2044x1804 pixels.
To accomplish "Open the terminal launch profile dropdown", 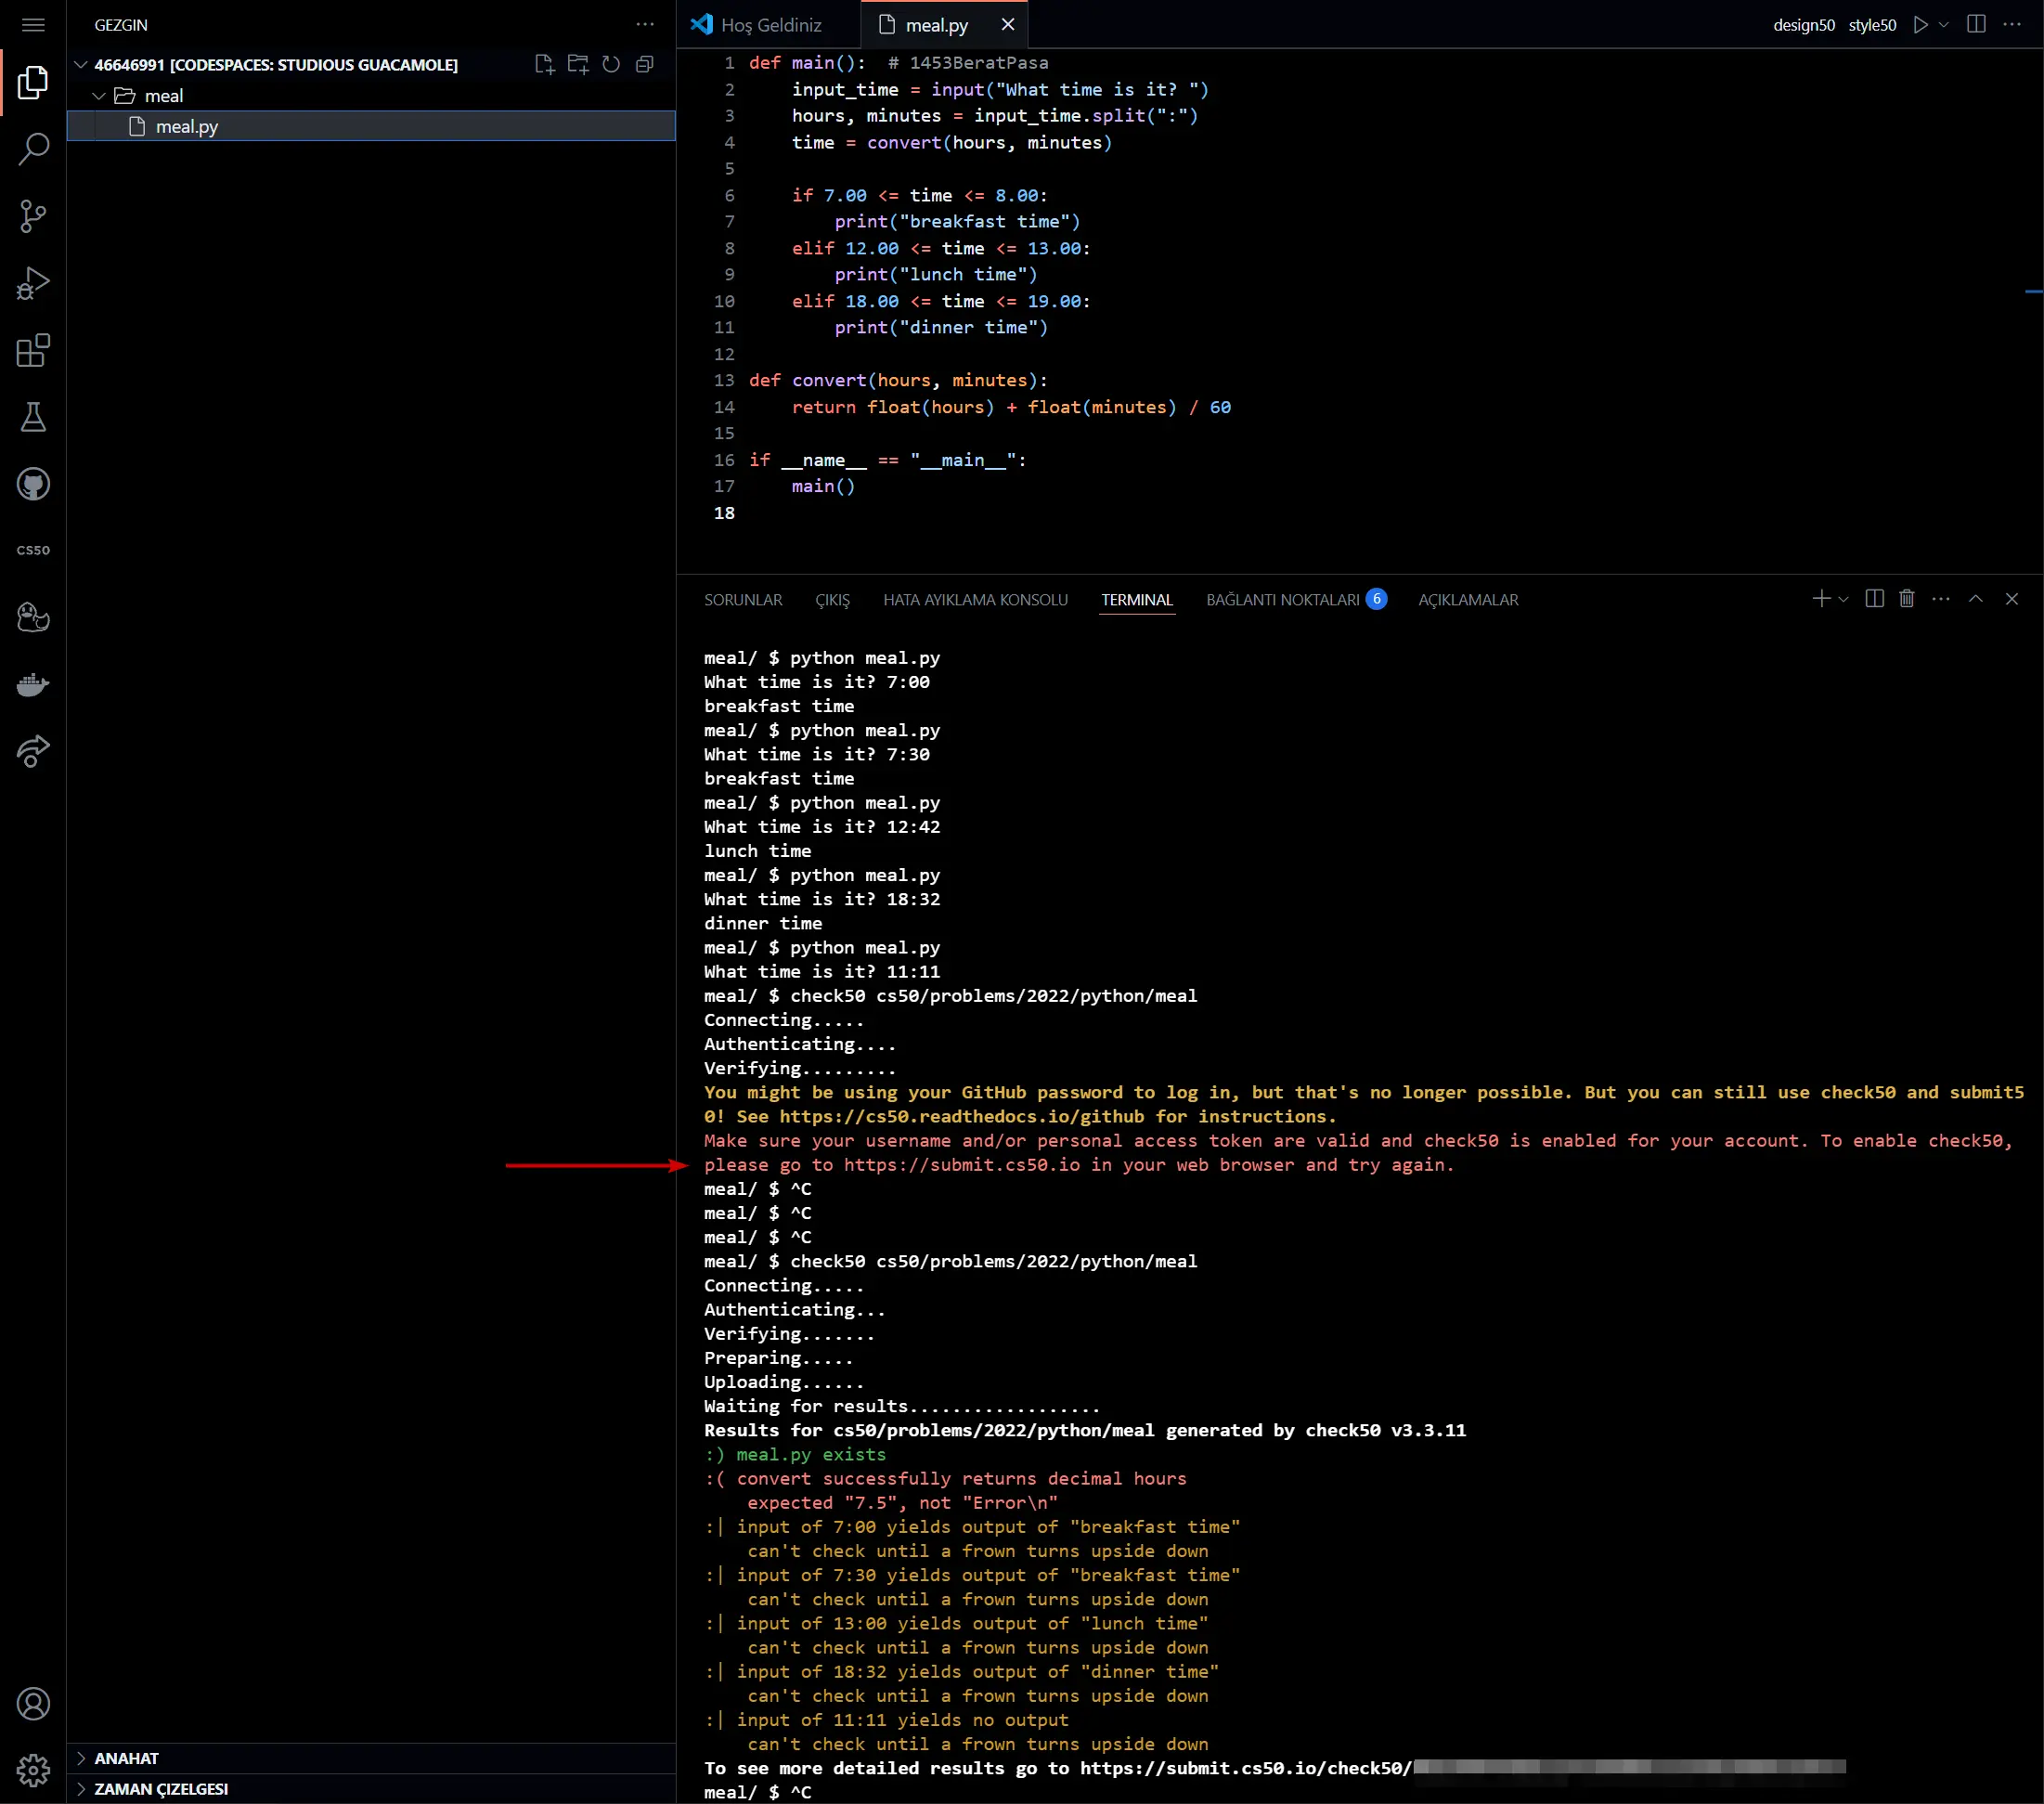I will click(x=1843, y=599).
